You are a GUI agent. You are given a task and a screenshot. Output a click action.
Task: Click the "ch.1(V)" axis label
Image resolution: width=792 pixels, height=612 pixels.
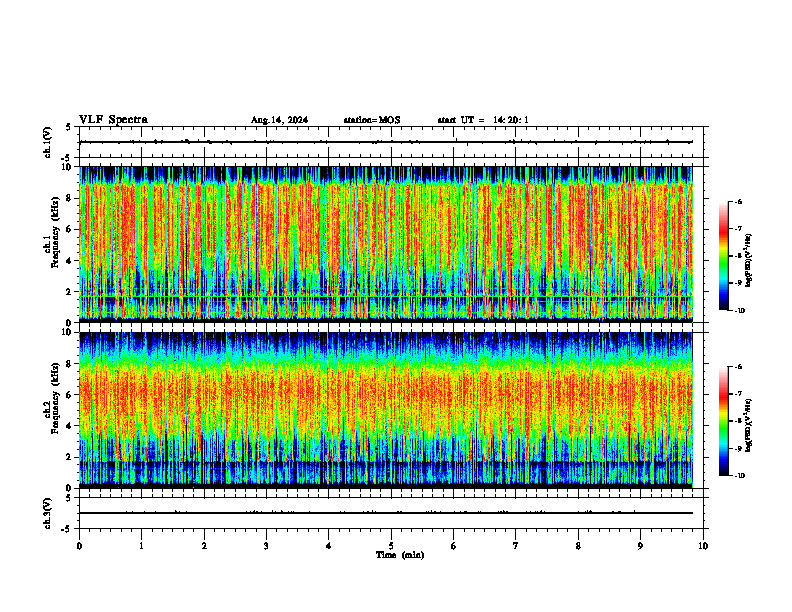pos(48,142)
